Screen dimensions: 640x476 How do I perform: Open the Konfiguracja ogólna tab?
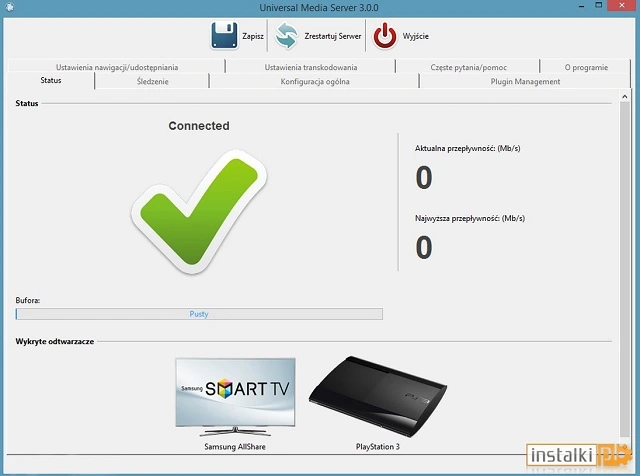point(314,81)
